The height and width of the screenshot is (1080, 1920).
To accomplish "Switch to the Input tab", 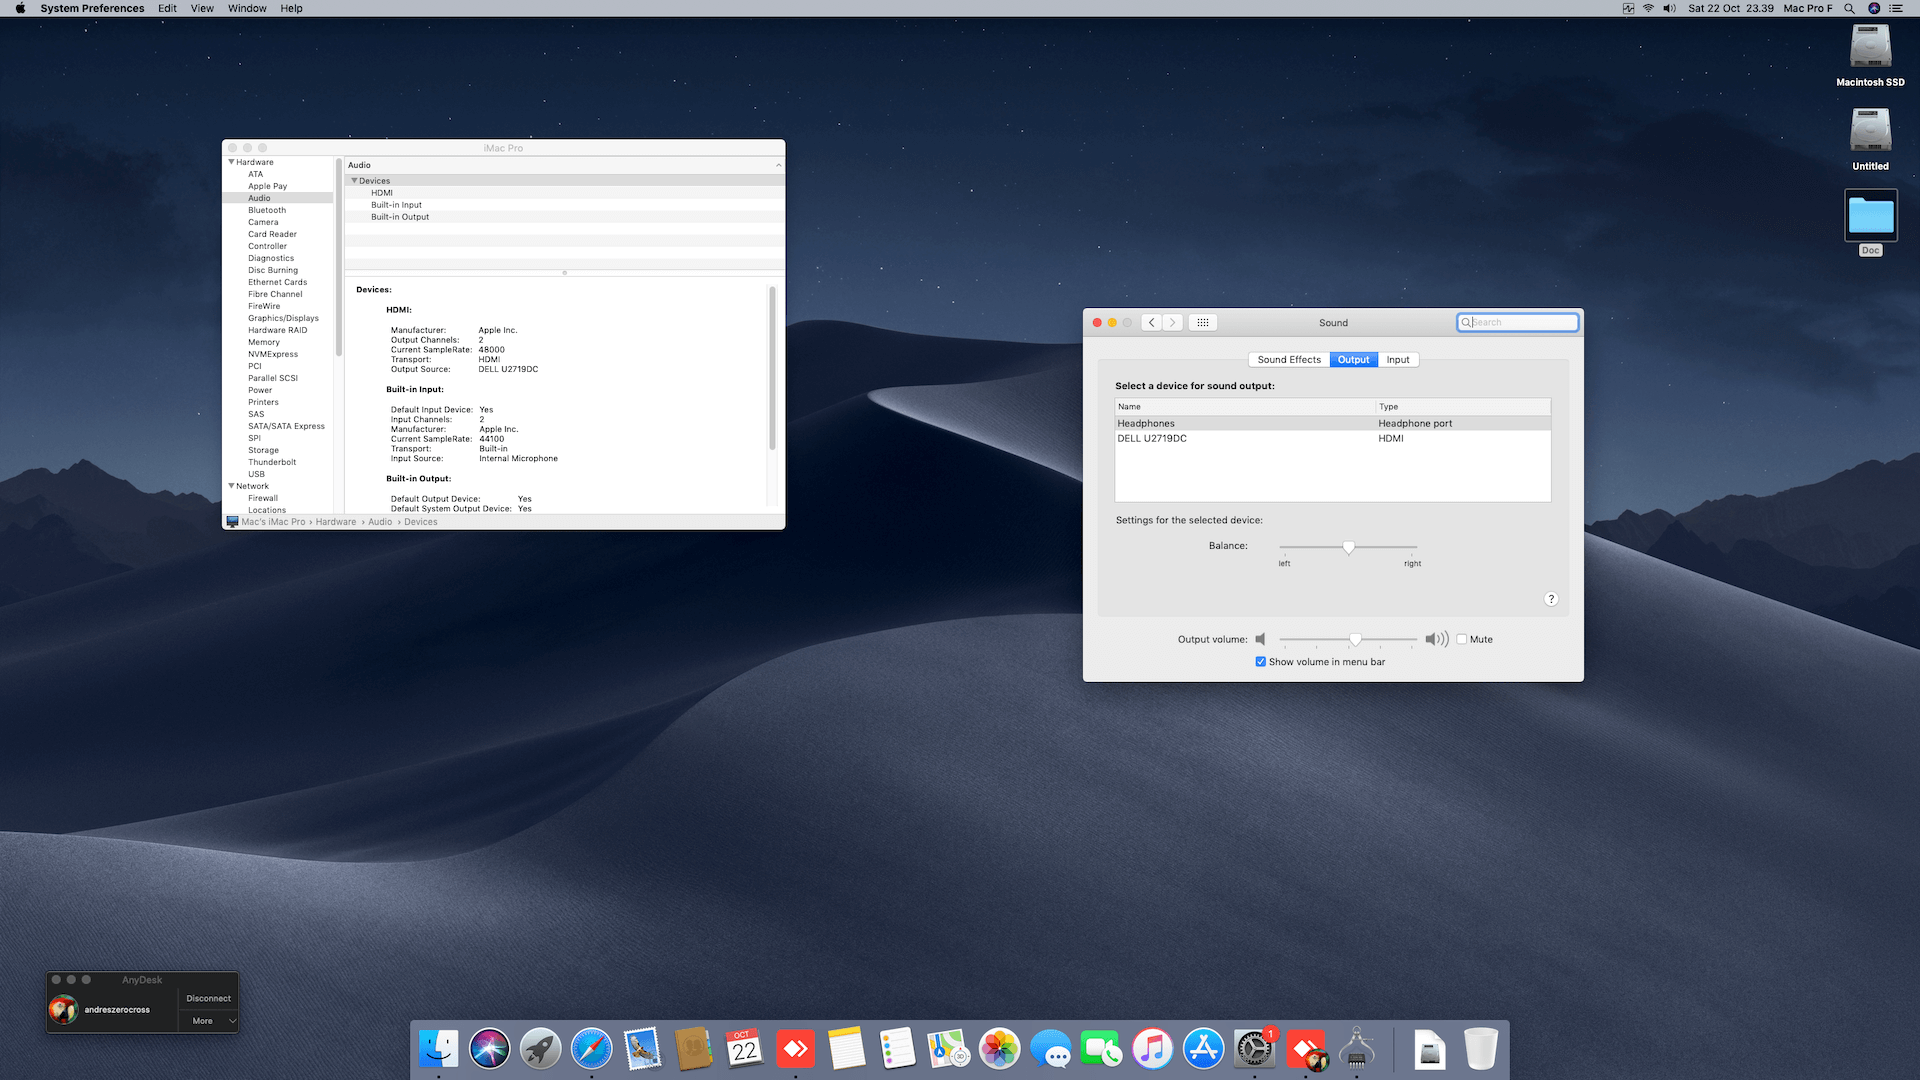I will (x=1397, y=360).
